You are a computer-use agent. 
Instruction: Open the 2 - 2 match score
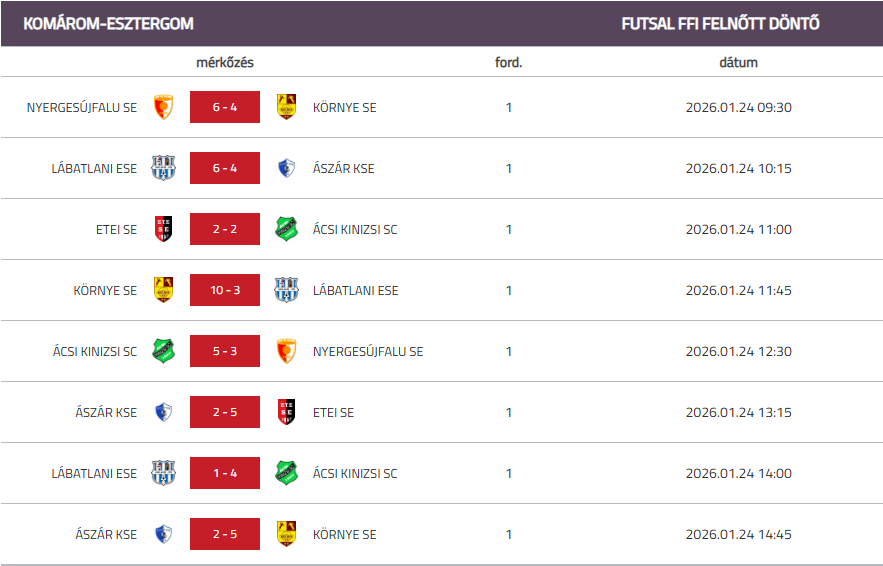pyautogui.click(x=225, y=229)
